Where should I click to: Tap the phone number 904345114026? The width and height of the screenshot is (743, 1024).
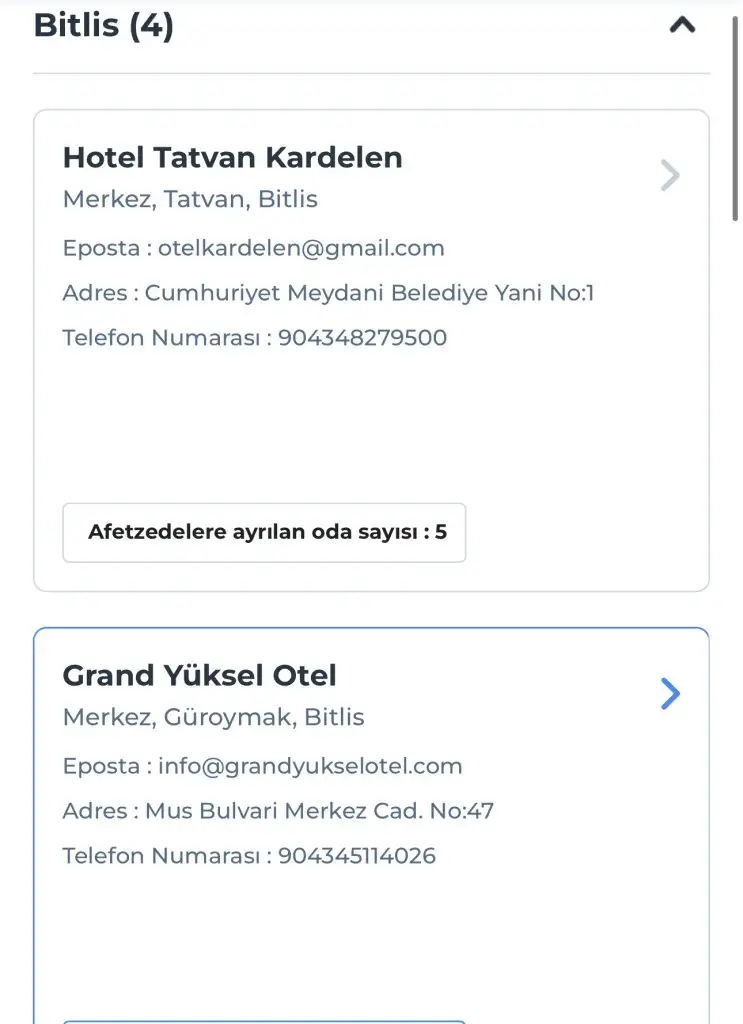pyautogui.click(x=356, y=856)
